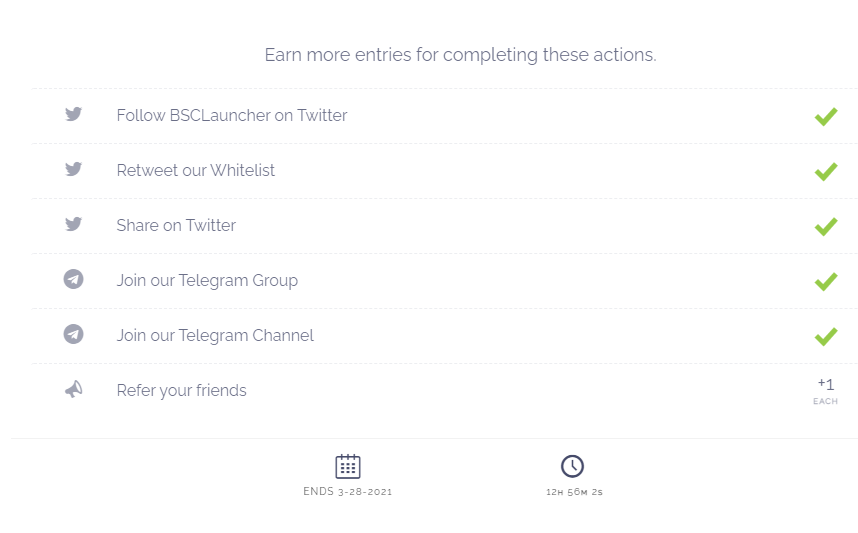Click Twitter icon beside Share on Twitter
The width and height of the screenshot is (858, 533).
pyautogui.click(x=73, y=225)
